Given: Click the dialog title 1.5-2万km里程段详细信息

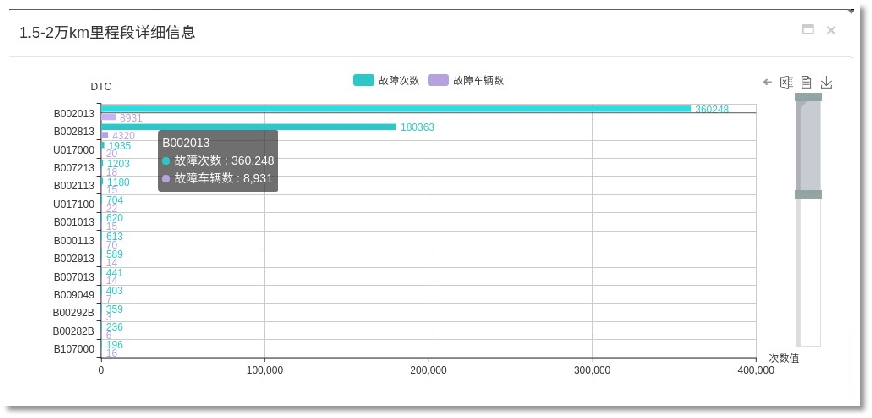Looking at the screenshot, I should (x=107, y=32).
